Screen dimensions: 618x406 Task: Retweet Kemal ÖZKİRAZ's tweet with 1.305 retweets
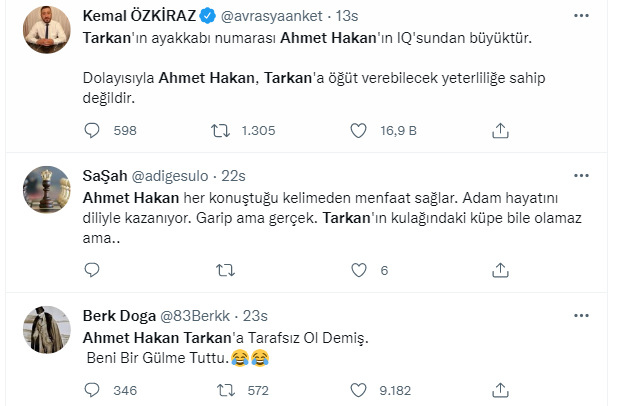pos(220,130)
